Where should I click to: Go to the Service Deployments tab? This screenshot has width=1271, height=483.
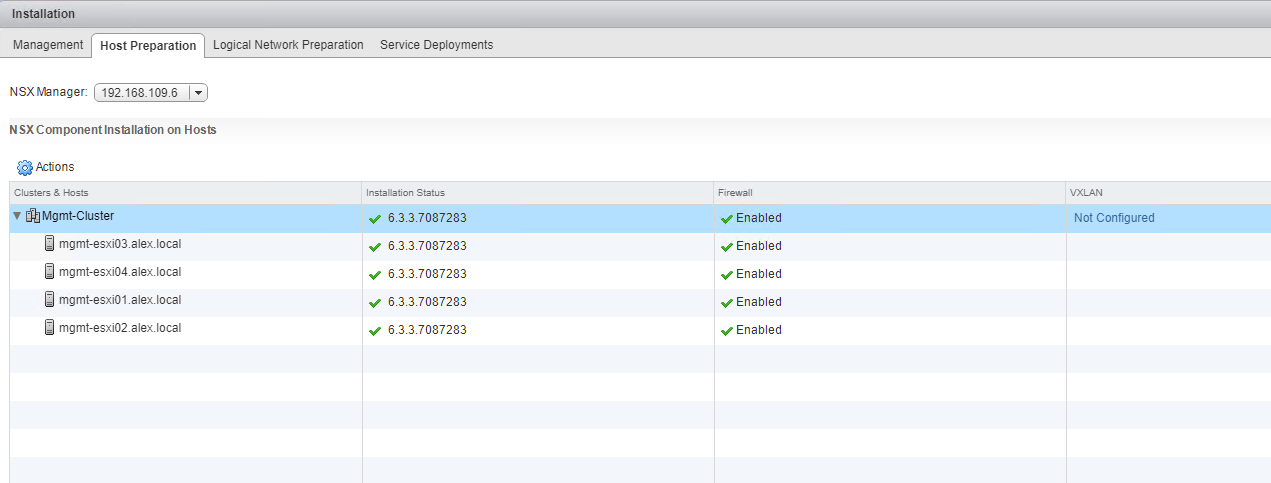(x=436, y=45)
